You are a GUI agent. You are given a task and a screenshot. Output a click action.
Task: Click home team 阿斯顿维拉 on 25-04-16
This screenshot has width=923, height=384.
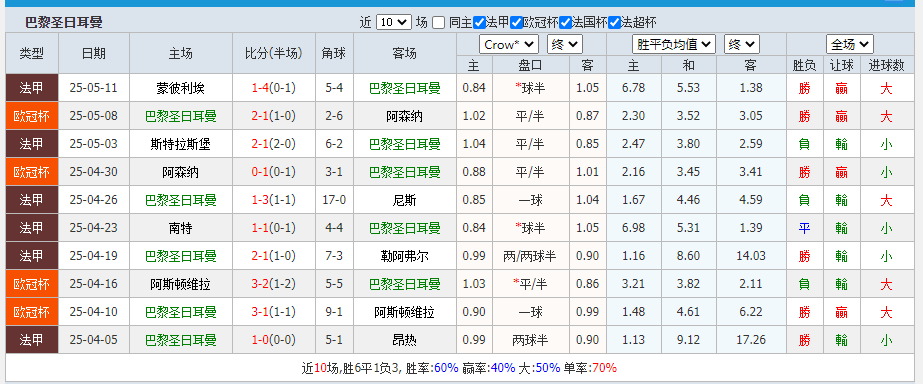pos(181,284)
